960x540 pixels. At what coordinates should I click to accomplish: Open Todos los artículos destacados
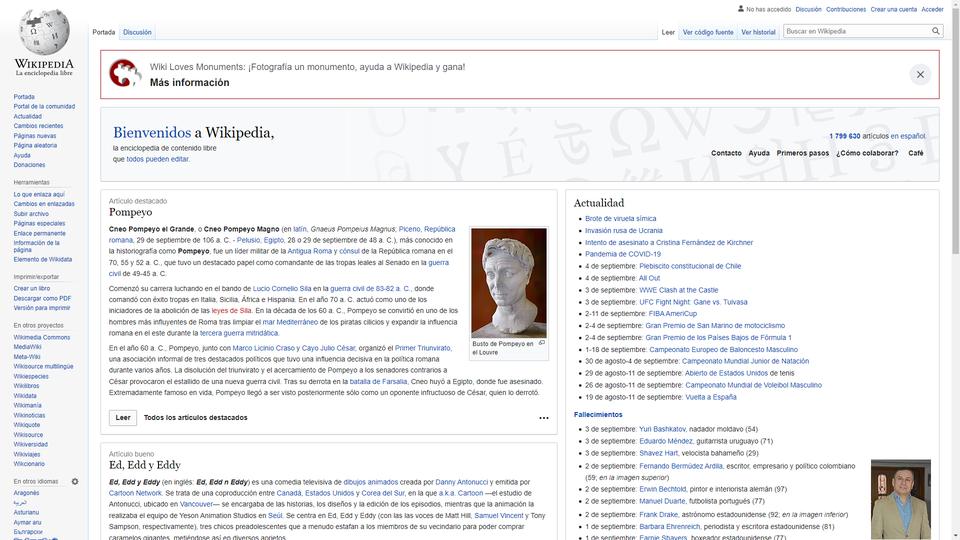tap(195, 418)
